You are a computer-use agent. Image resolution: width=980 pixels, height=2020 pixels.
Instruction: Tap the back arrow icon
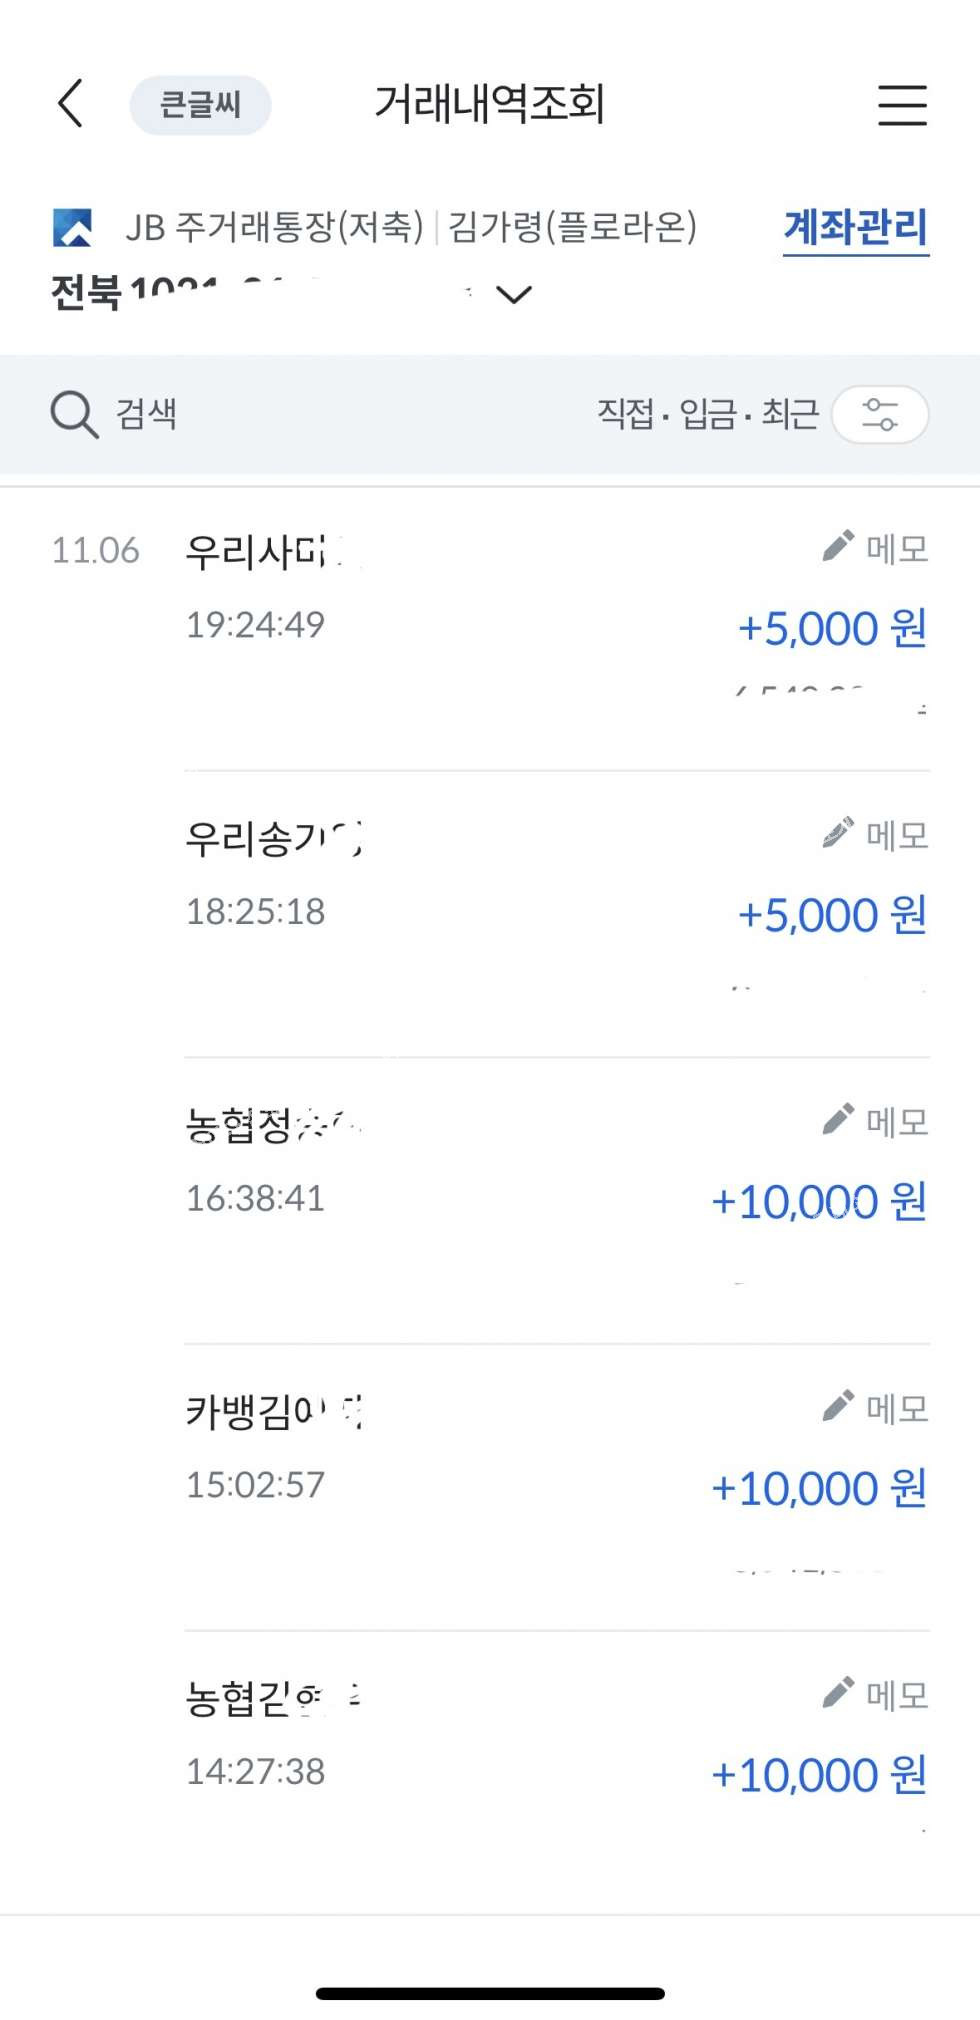(x=70, y=104)
